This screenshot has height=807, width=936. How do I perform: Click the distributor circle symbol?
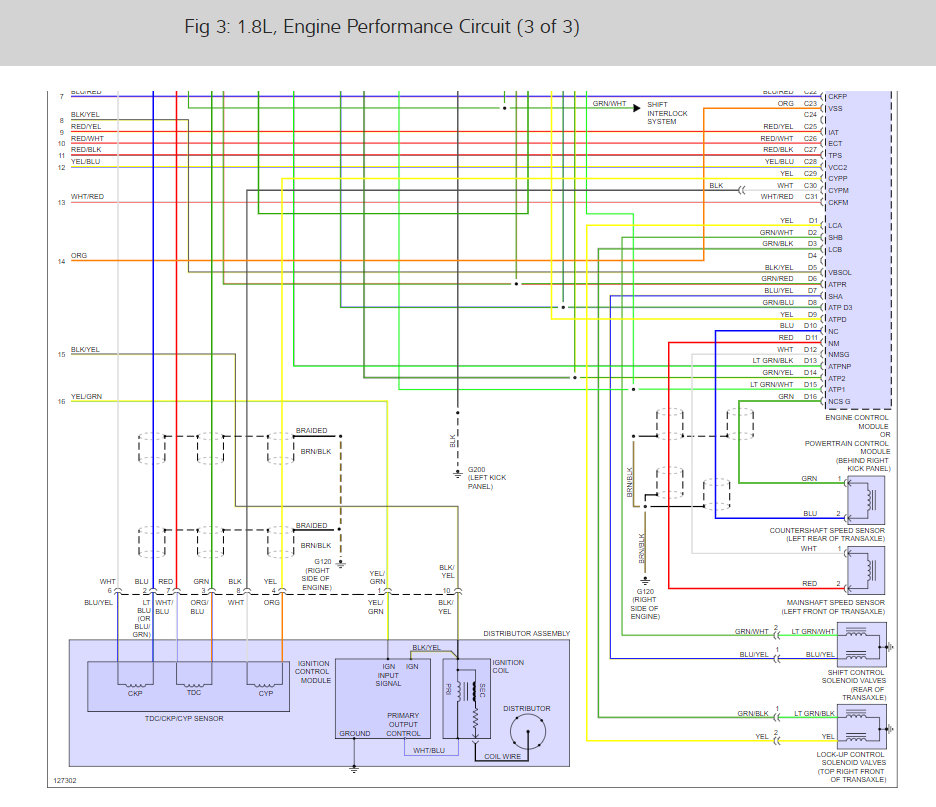click(x=528, y=731)
